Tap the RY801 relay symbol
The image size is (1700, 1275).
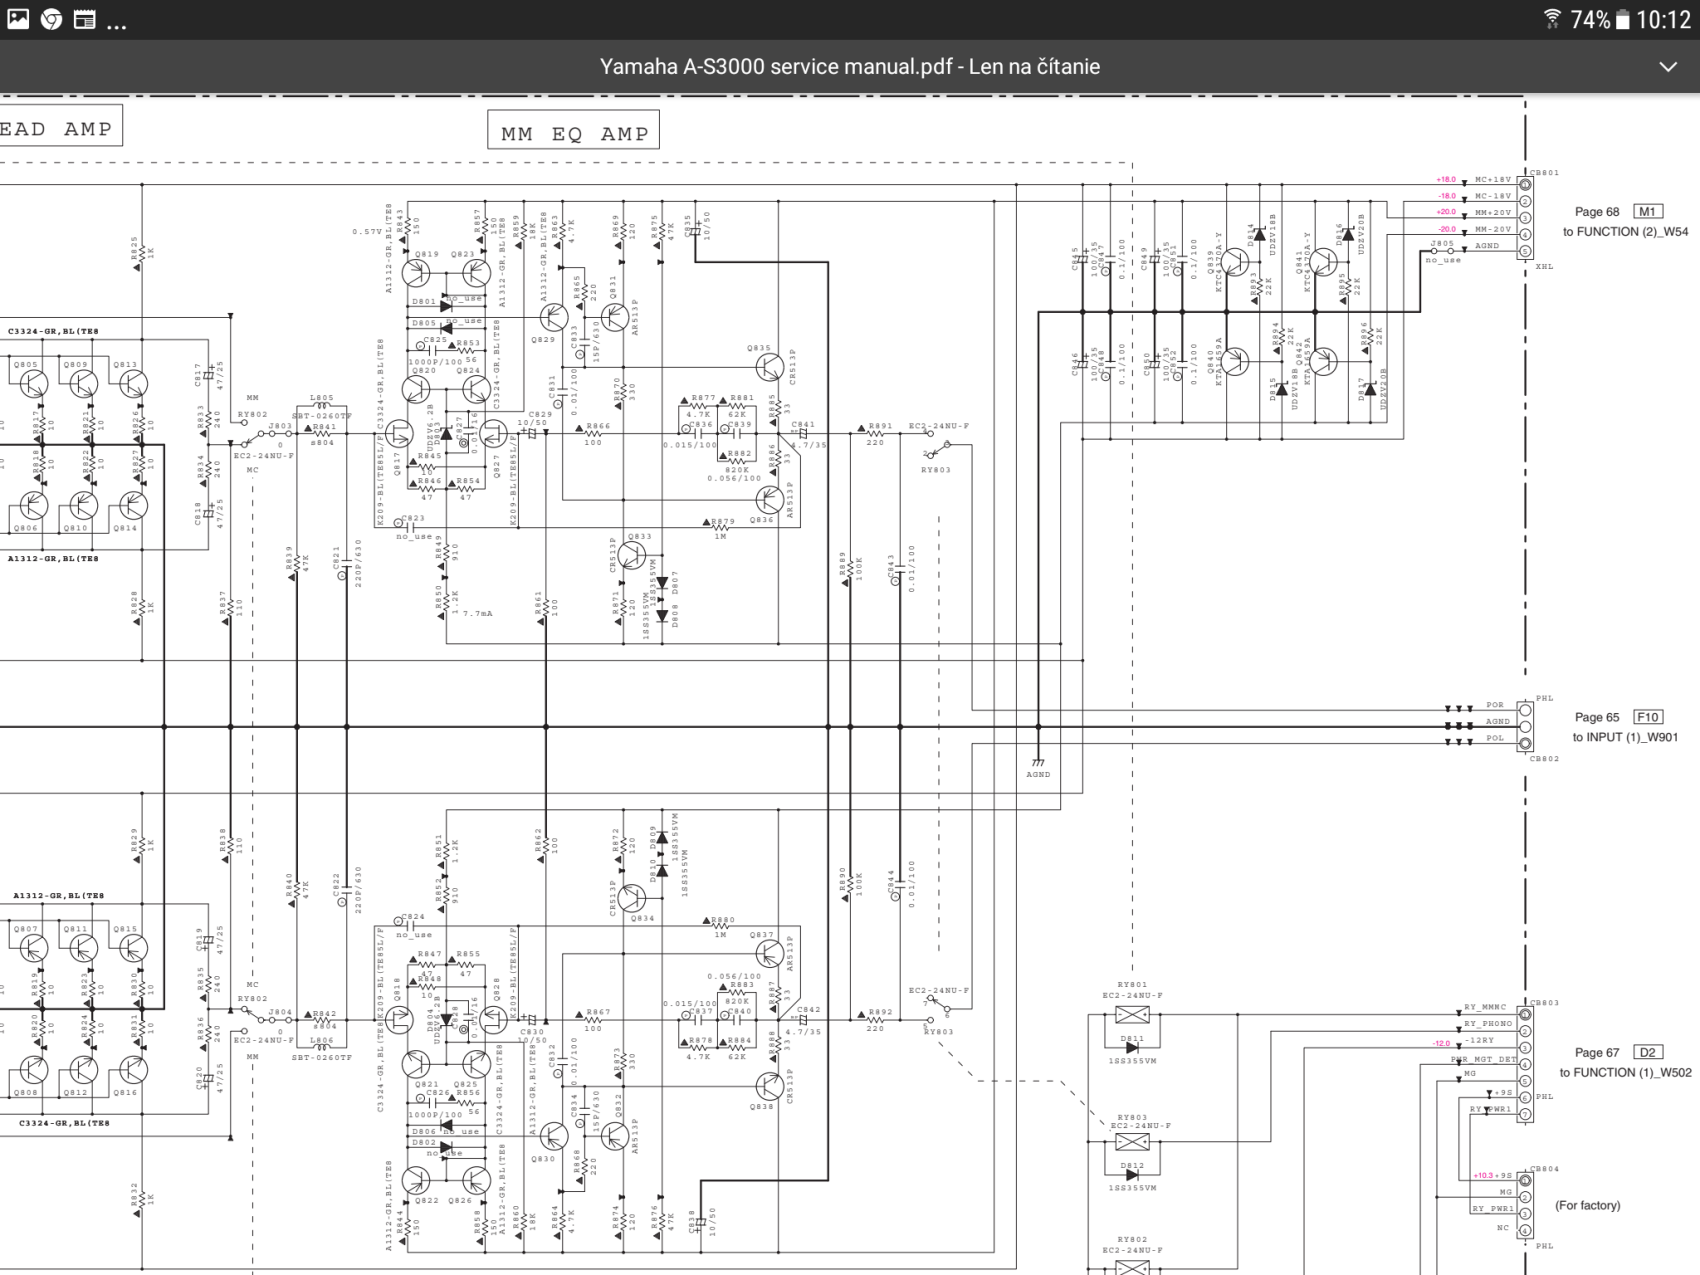[1132, 1015]
